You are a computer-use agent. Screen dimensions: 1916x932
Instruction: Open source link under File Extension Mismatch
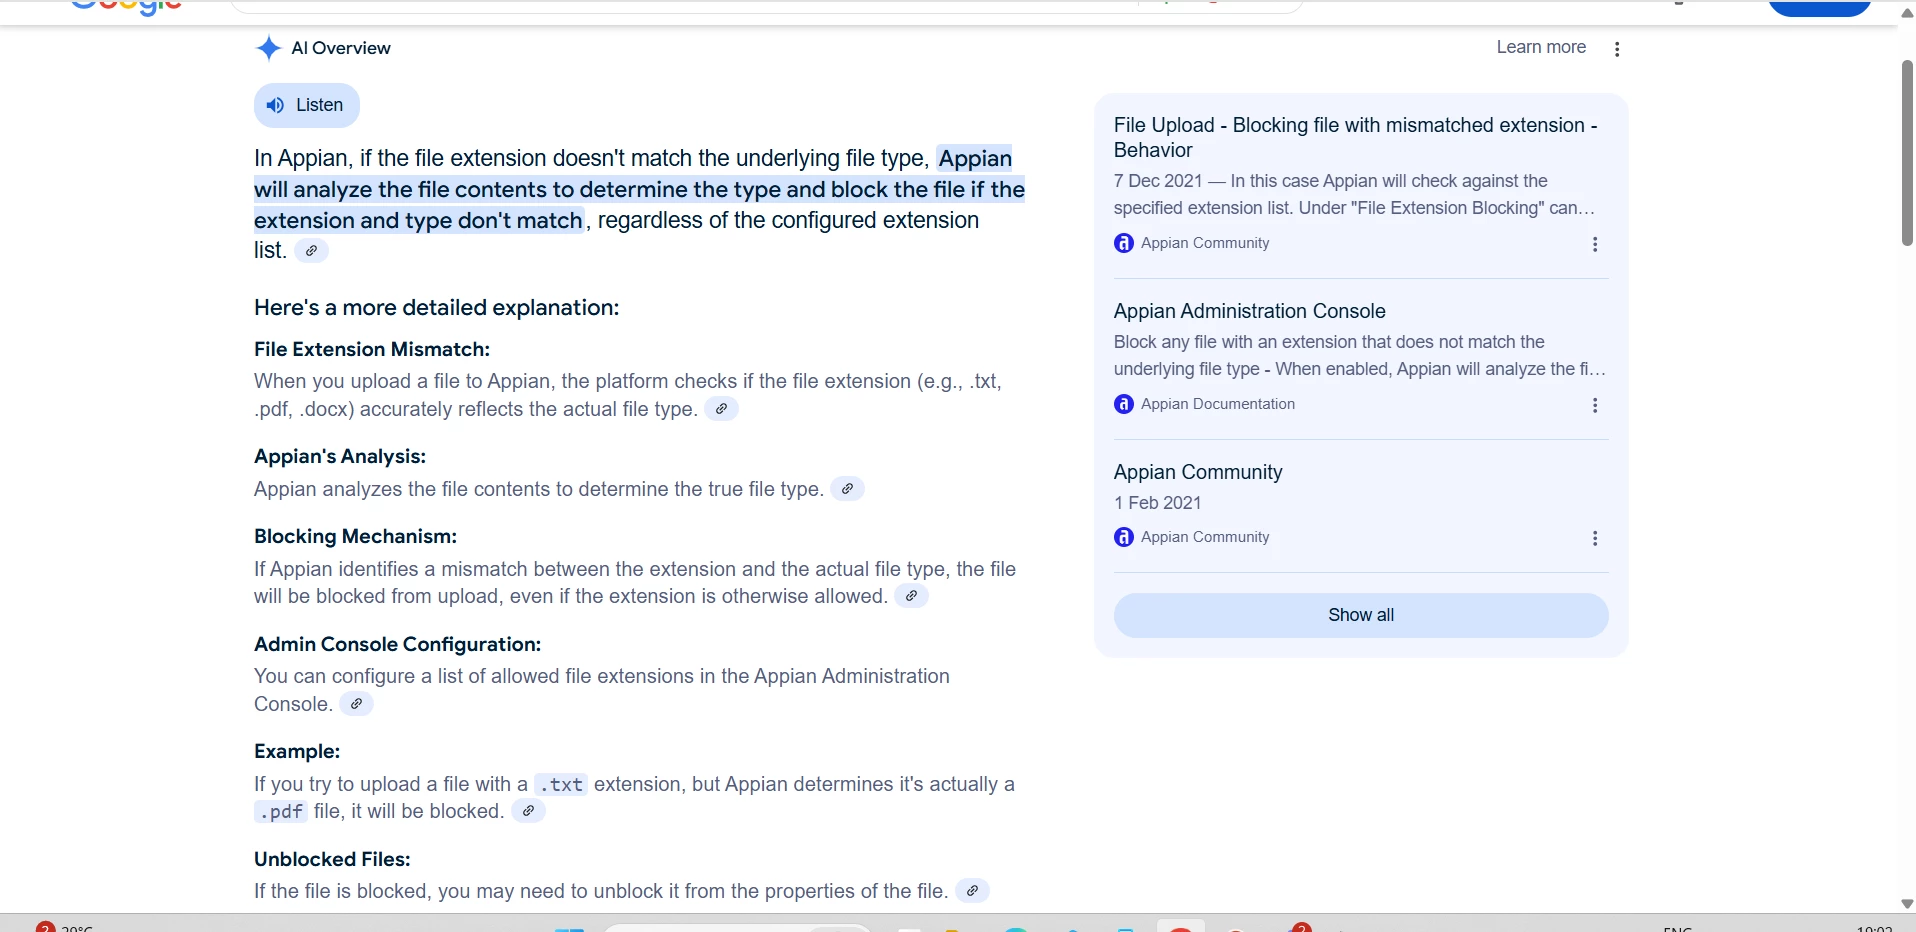pos(721,409)
